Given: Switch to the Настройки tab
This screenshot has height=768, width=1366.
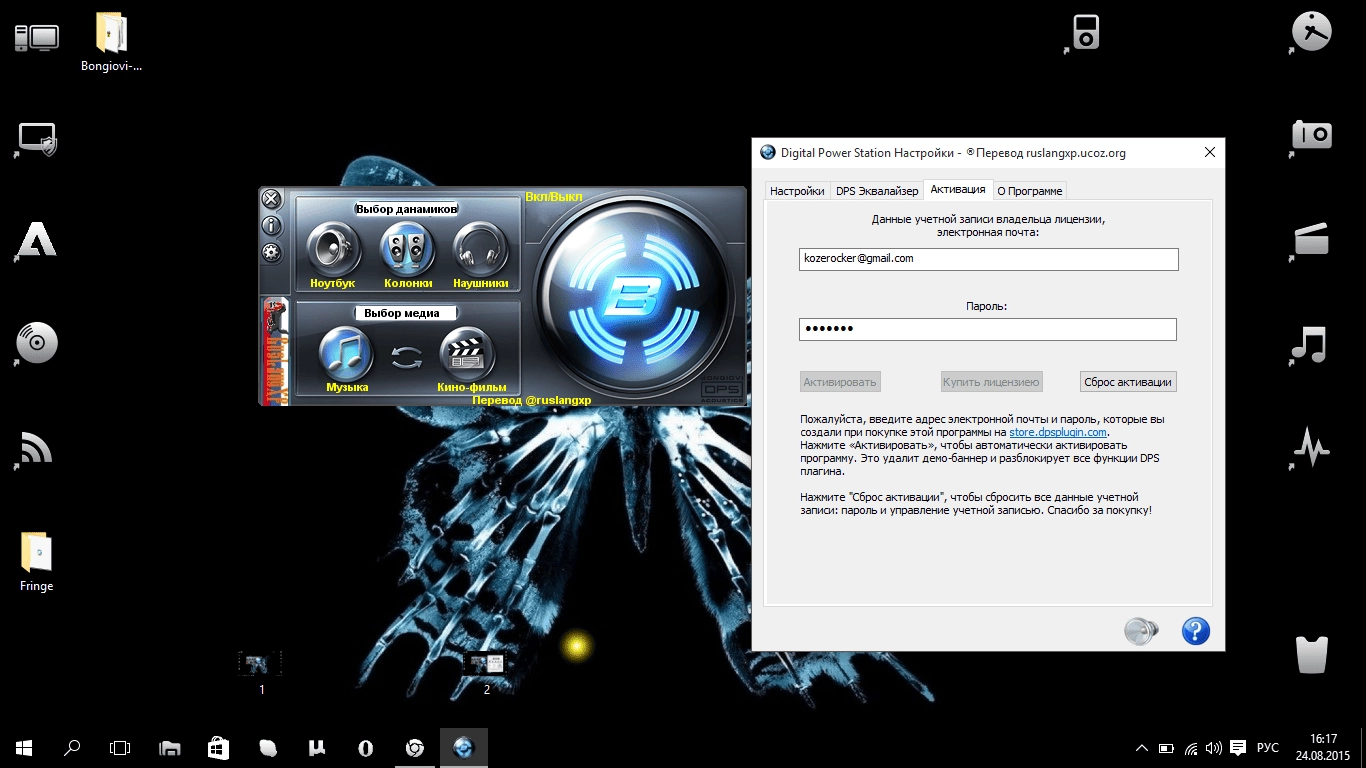Looking at the screenshot, I should pyautogui.click(x=797, y=190).
